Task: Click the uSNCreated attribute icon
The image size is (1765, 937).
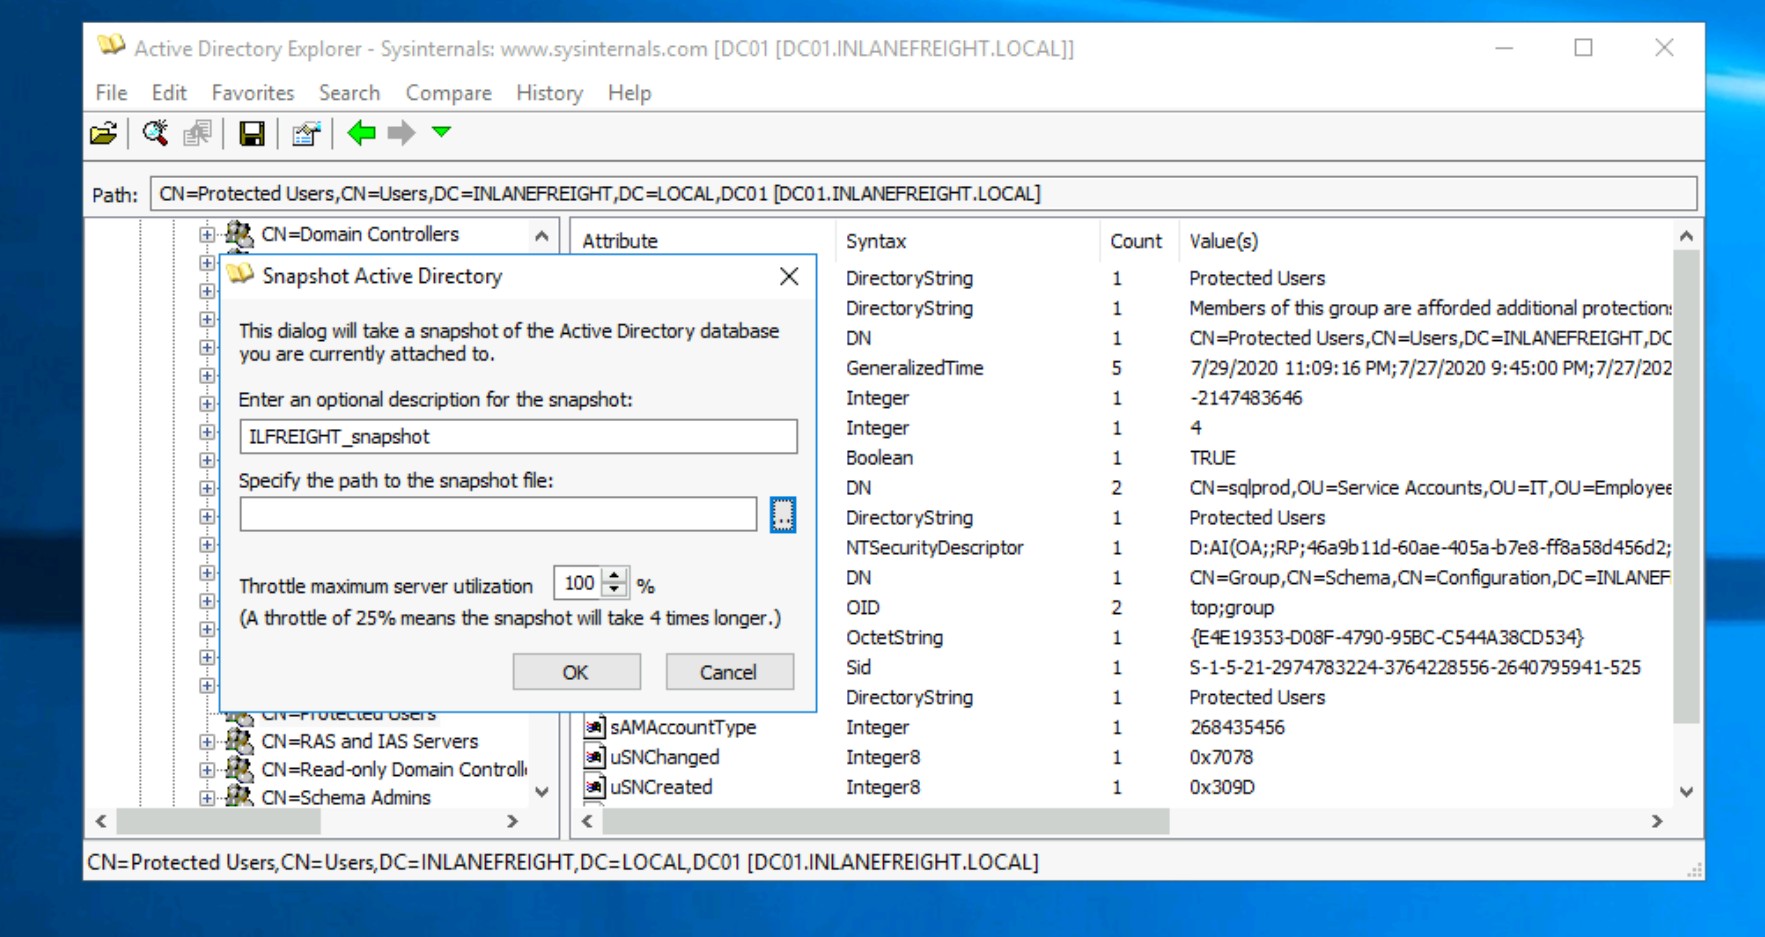Action: (595, 787)
